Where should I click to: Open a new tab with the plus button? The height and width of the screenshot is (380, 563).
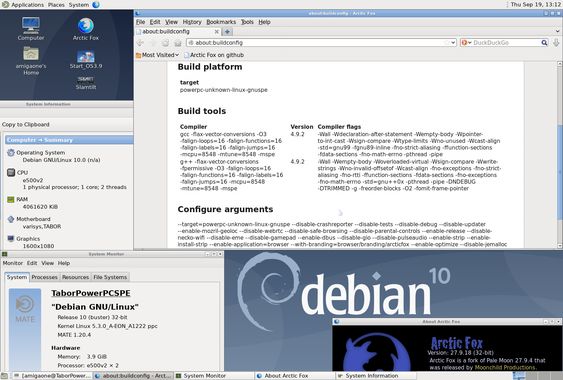pos(227,32)
